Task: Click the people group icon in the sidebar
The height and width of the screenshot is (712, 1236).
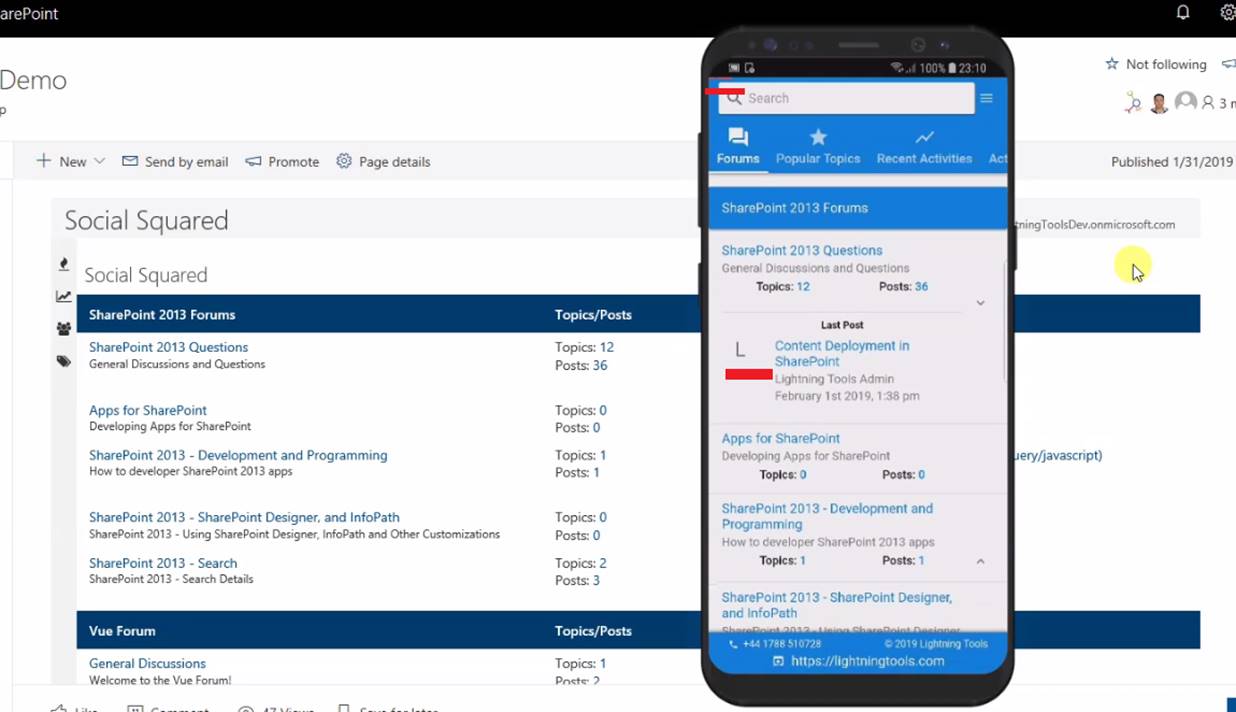Action: pyautogui.click(x=64, y=329)
